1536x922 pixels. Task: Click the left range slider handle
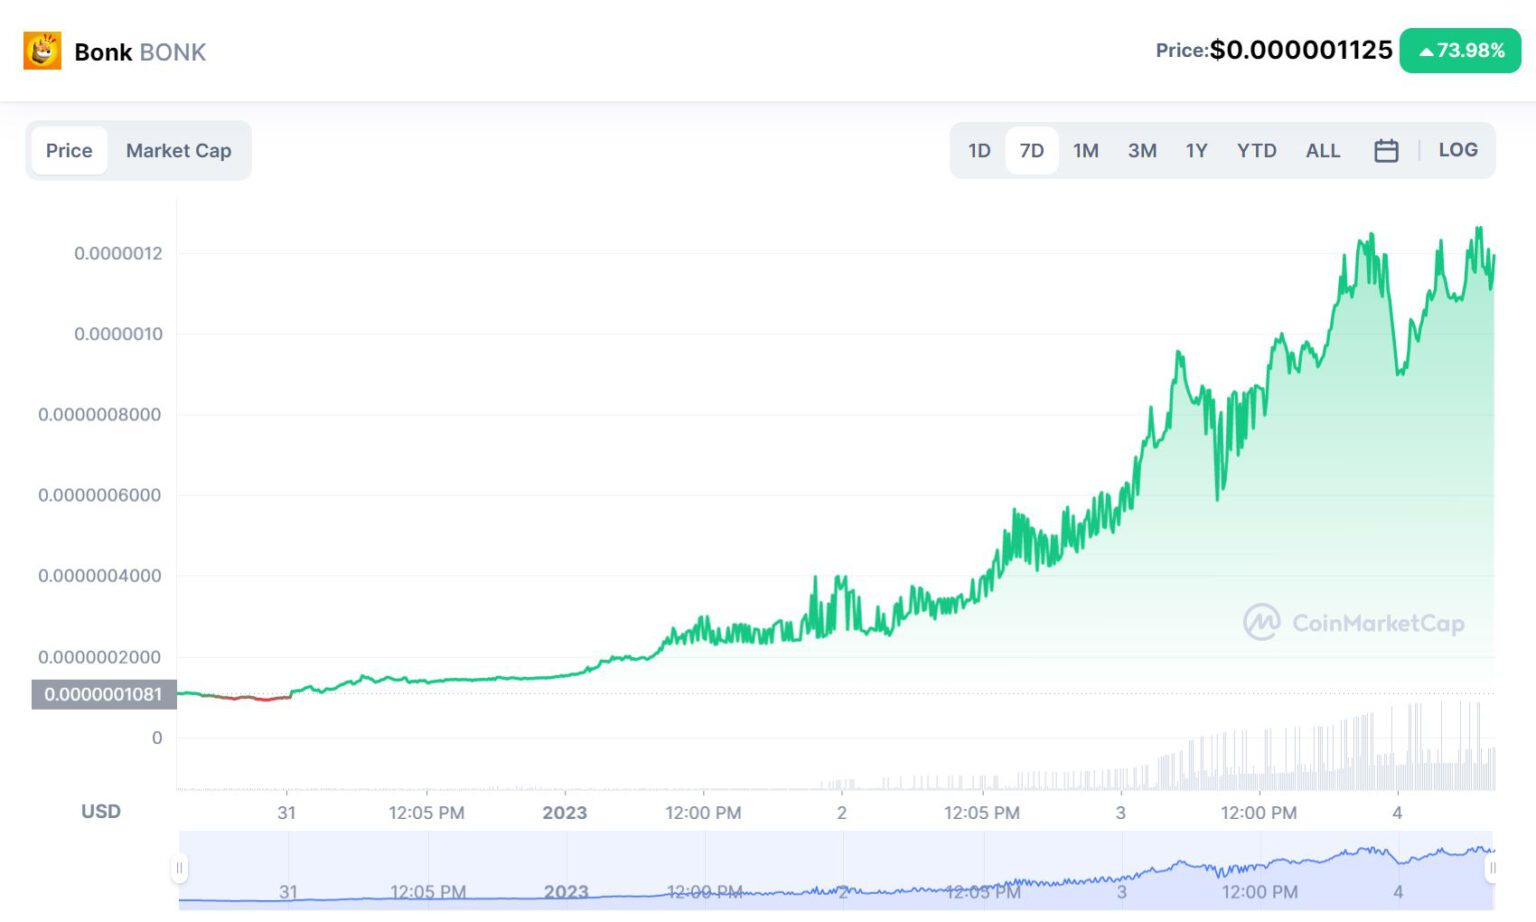[180, 868]
